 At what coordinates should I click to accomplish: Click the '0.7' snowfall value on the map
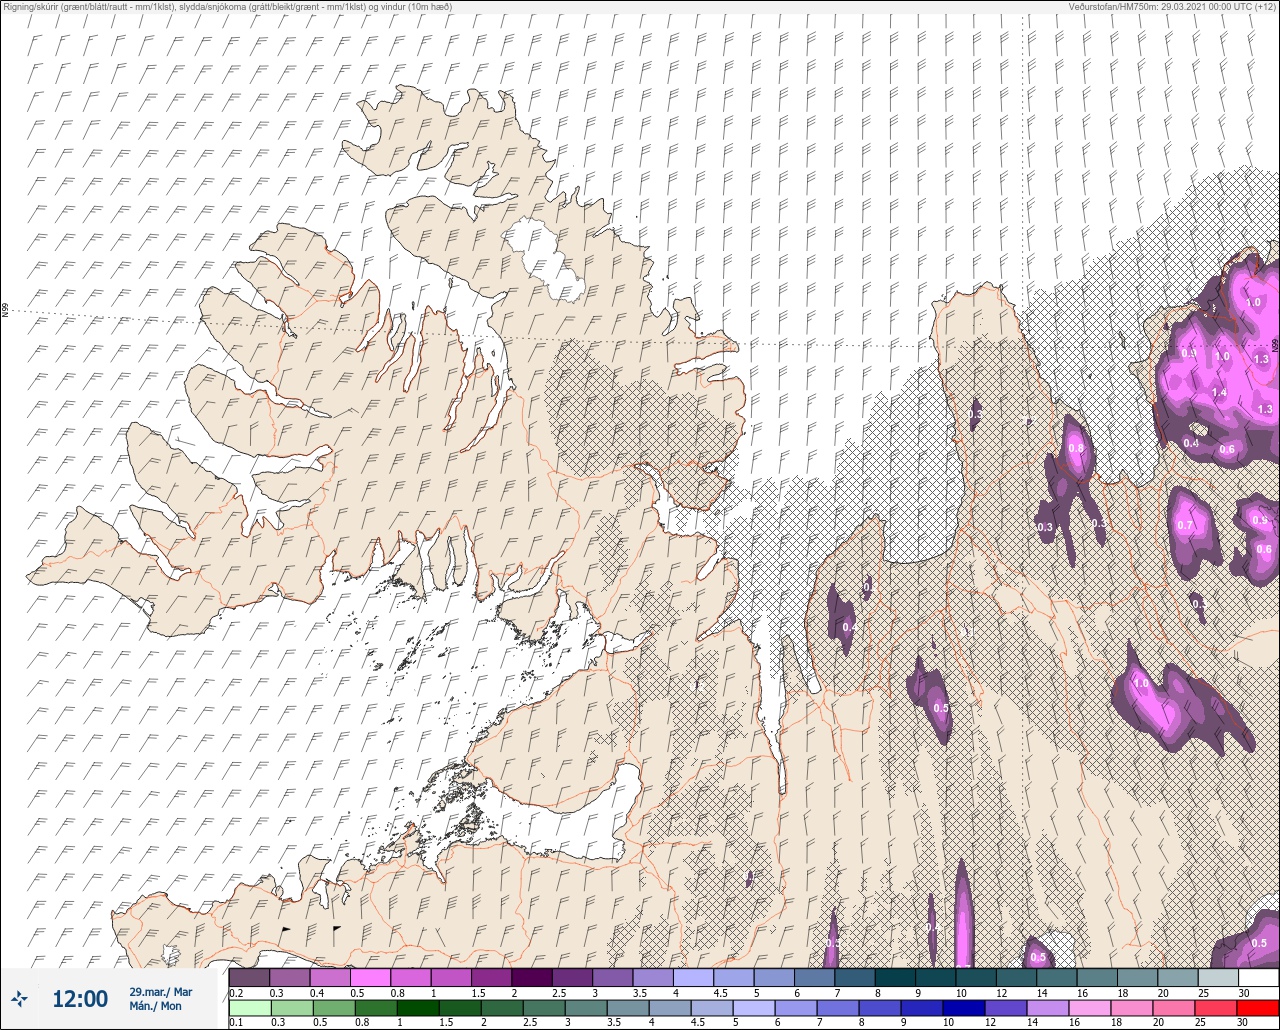[x=1185, y=525]
